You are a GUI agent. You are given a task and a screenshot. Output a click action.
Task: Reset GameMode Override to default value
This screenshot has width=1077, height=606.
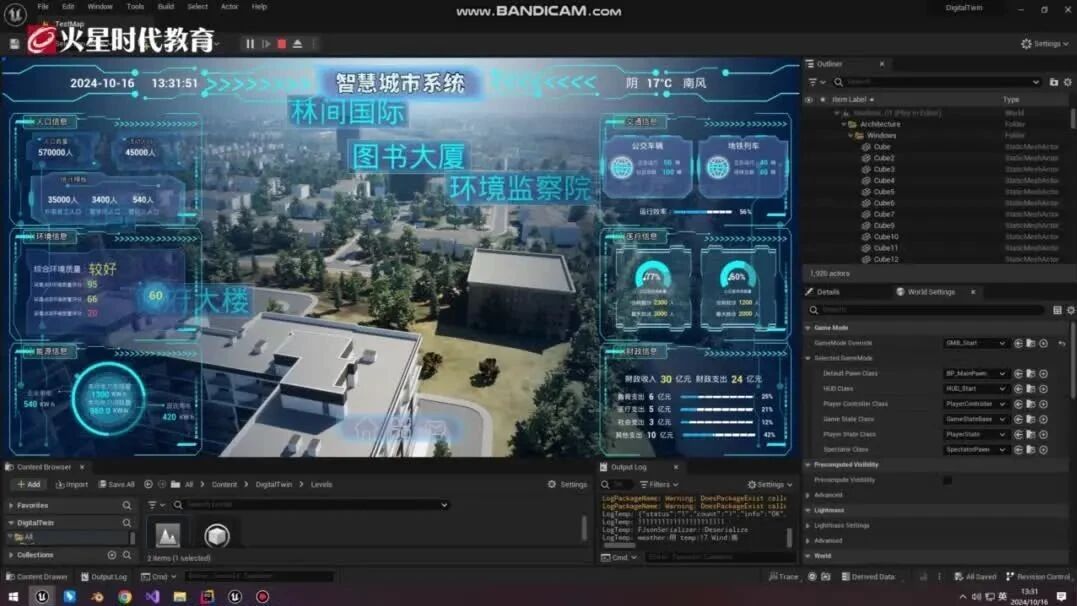coord(1061,343)
